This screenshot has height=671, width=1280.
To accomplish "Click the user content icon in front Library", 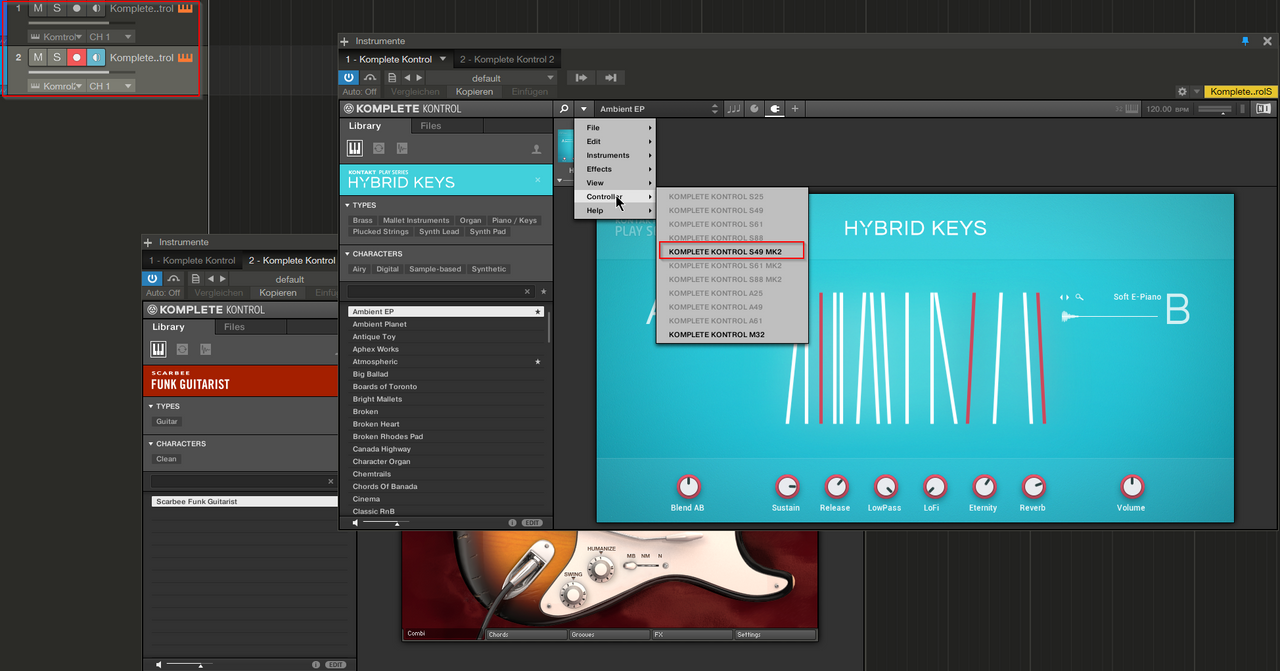I will [x=536, y=149].
